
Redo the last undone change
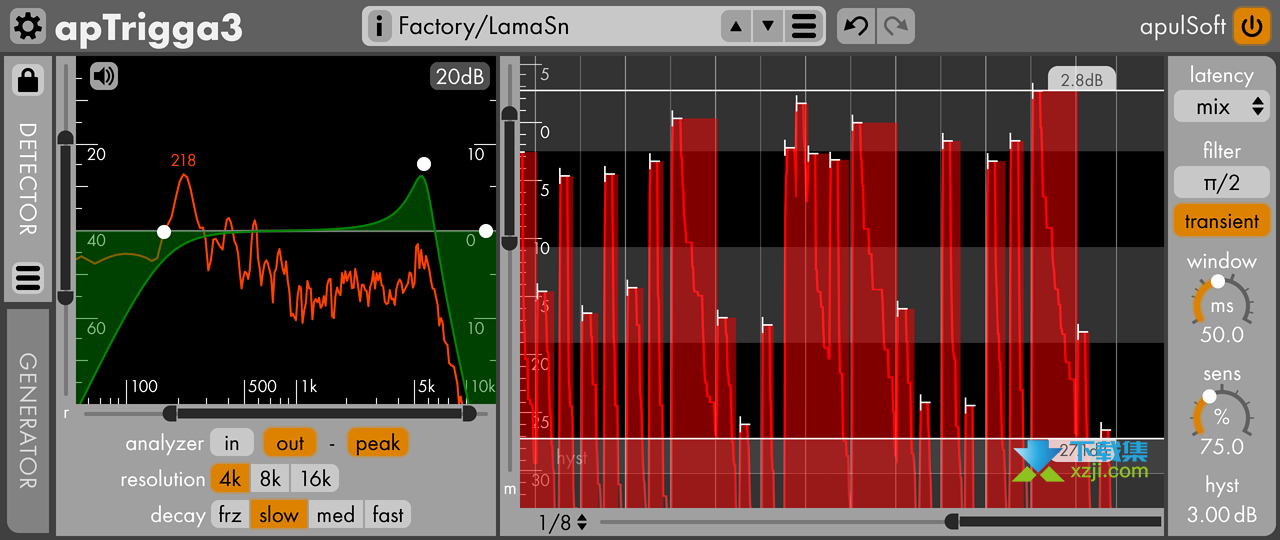coord(895,26)
